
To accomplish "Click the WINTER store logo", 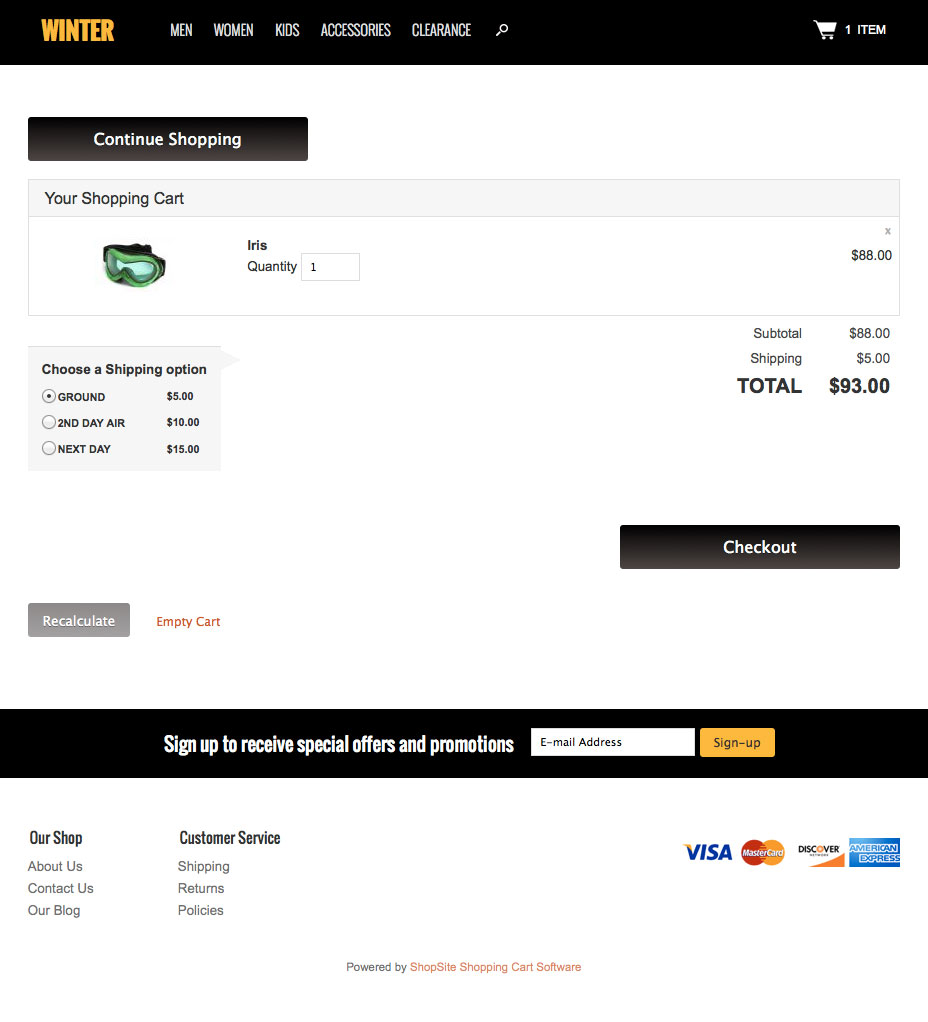I will [x=78, y=31].
